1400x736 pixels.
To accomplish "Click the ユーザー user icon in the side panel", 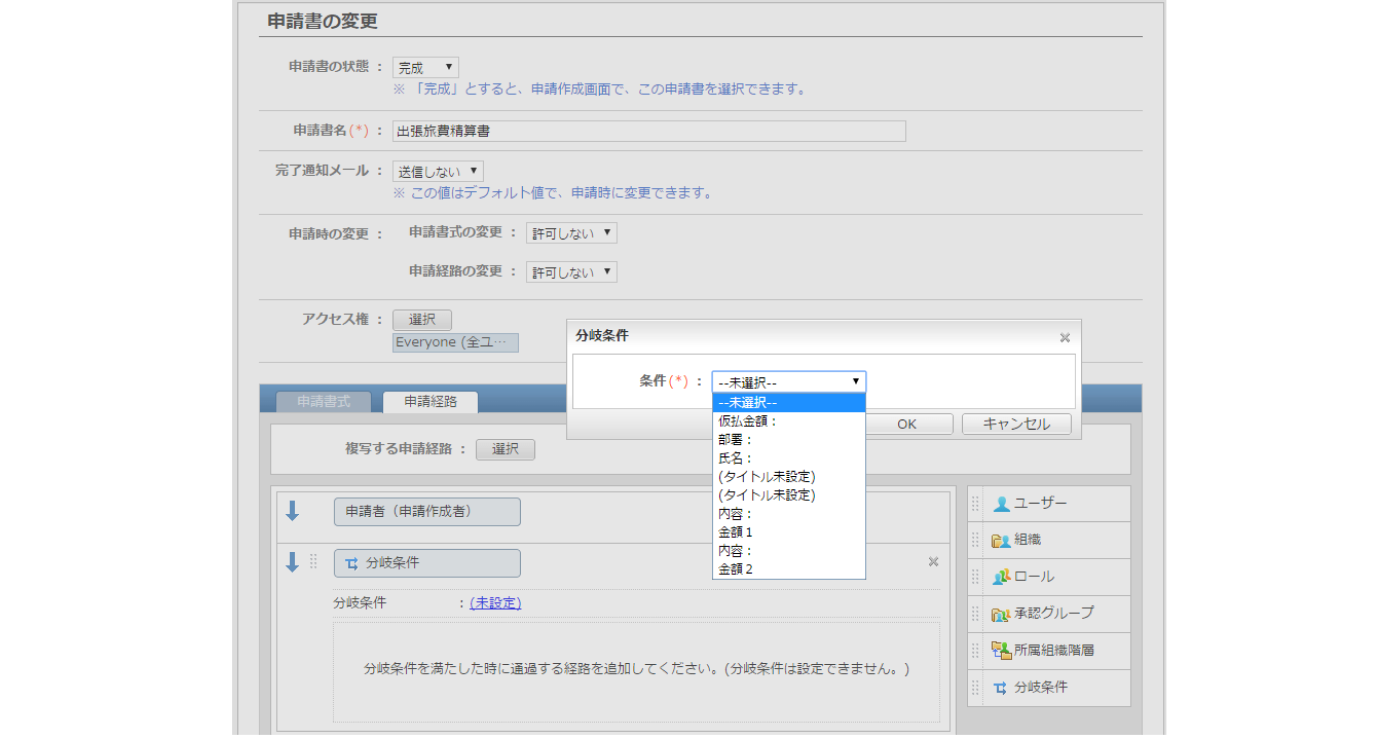I will click(1001, 504).
